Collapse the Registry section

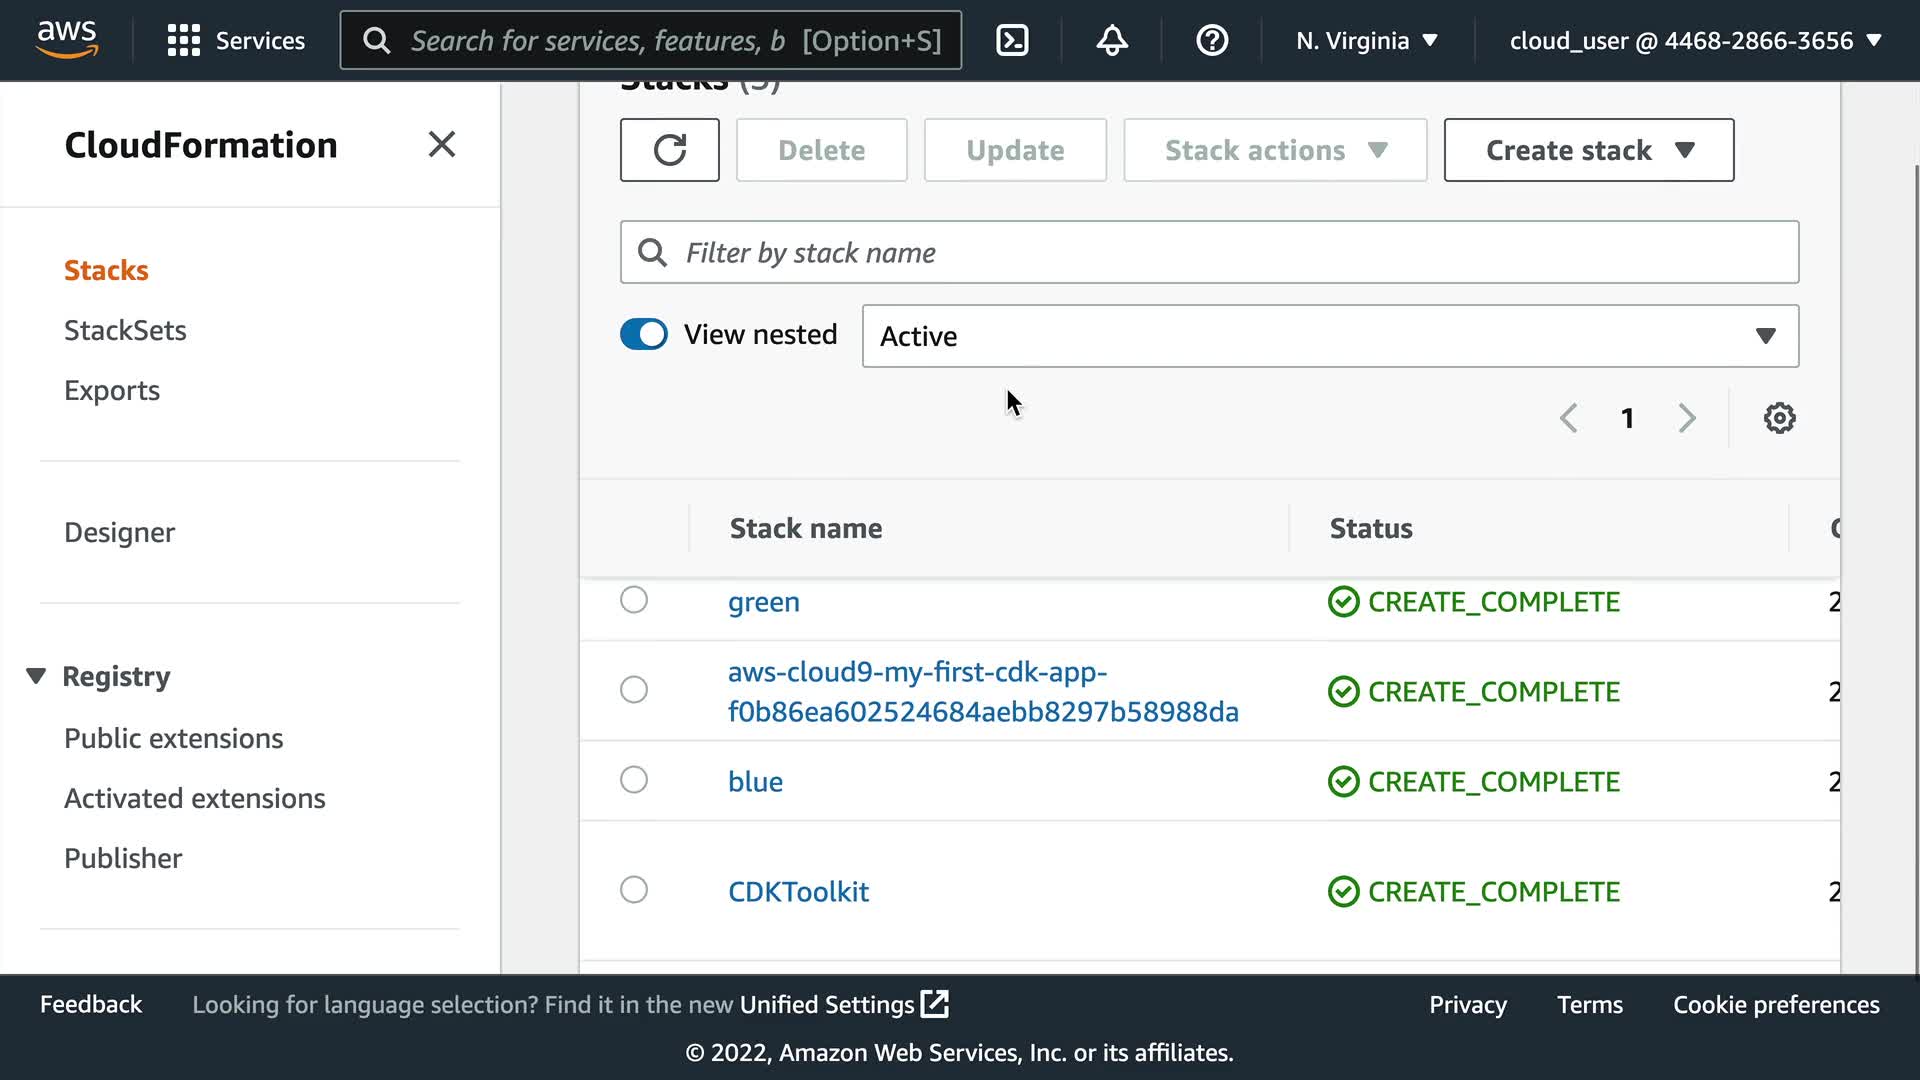(x=36, y=676)
